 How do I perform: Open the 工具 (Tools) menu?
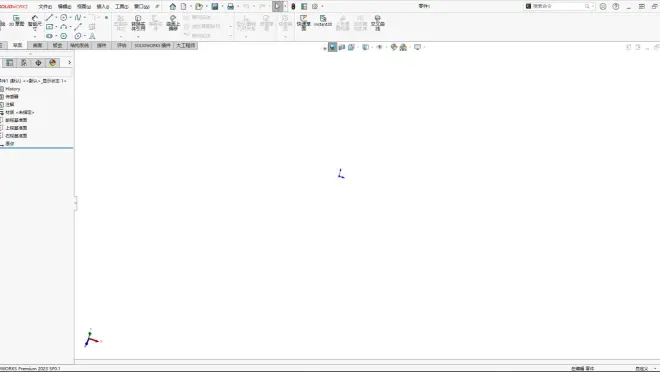(x=122, y=6)
